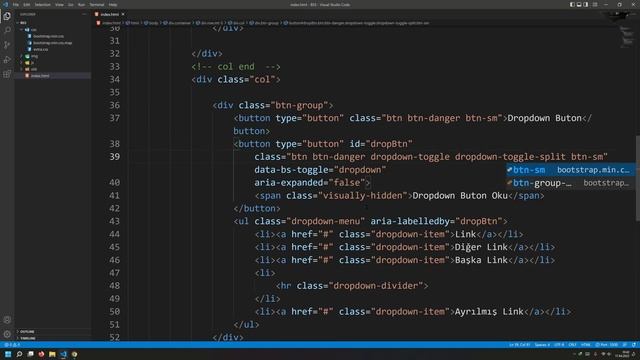
Task: Open bootstrap.min.css file in explorer
Action: [48, 36]
